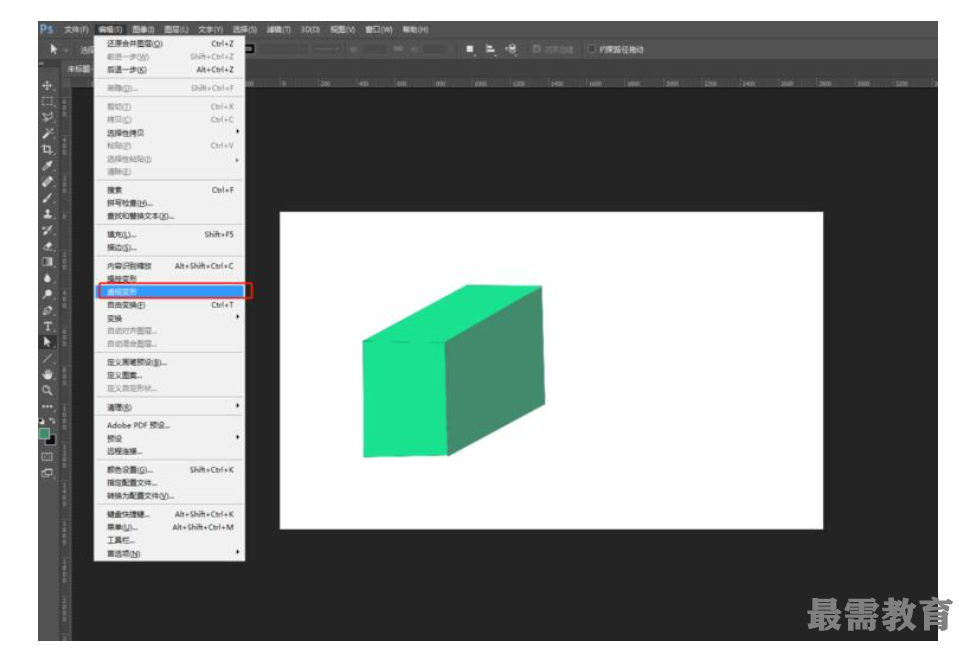The width and height of the screenshot is (959, 654).
Task: Select the Gradient tool
Action: [x=47, y=262]
